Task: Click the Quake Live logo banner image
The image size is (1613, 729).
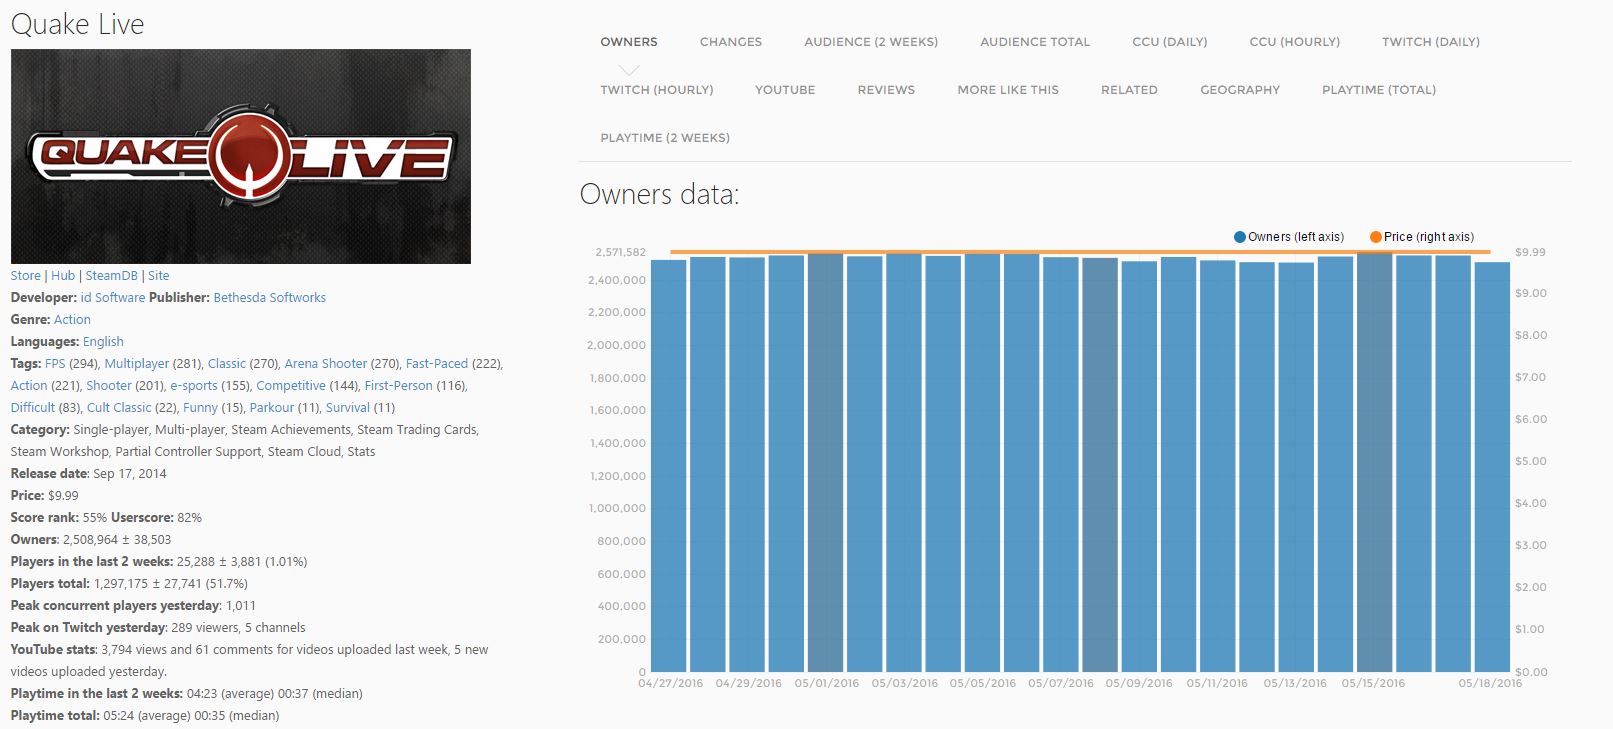Action: tap(240, 156)
